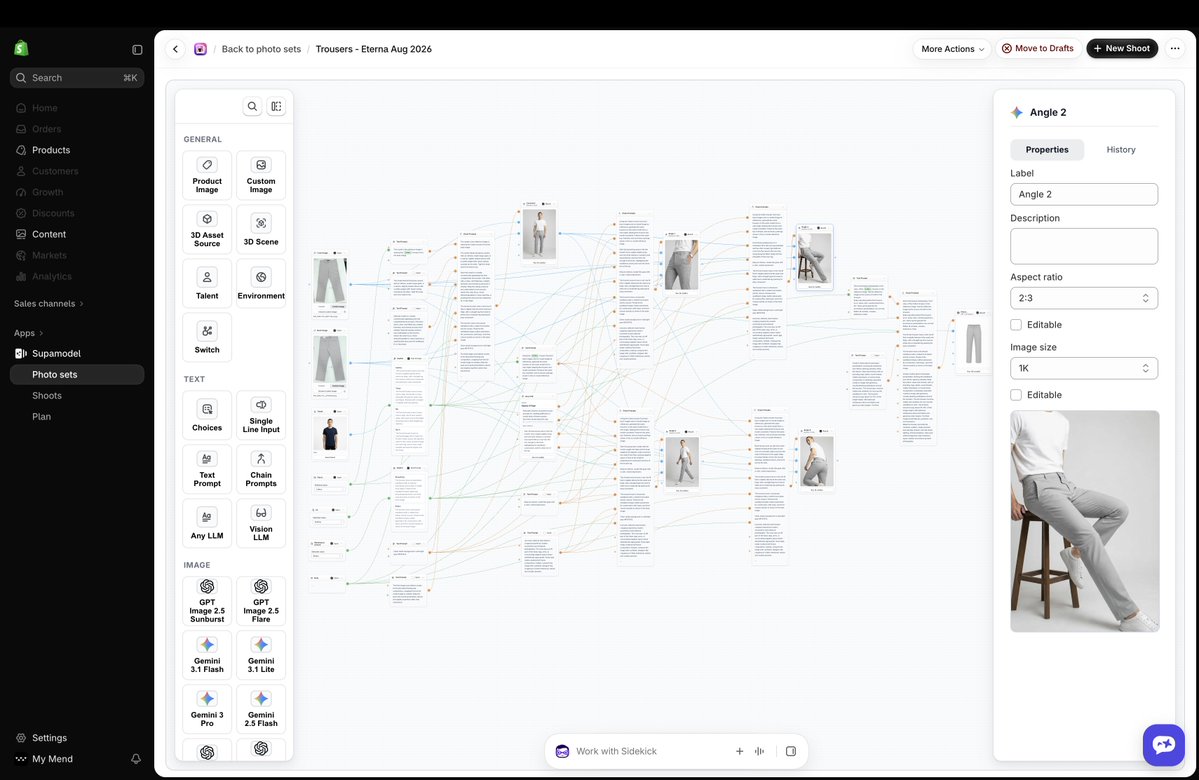Image resolution: width=1199 pixels, height=780 pixels.
Task: Select the Angle 2 stool node on canvas
Action: click(814, 257)
